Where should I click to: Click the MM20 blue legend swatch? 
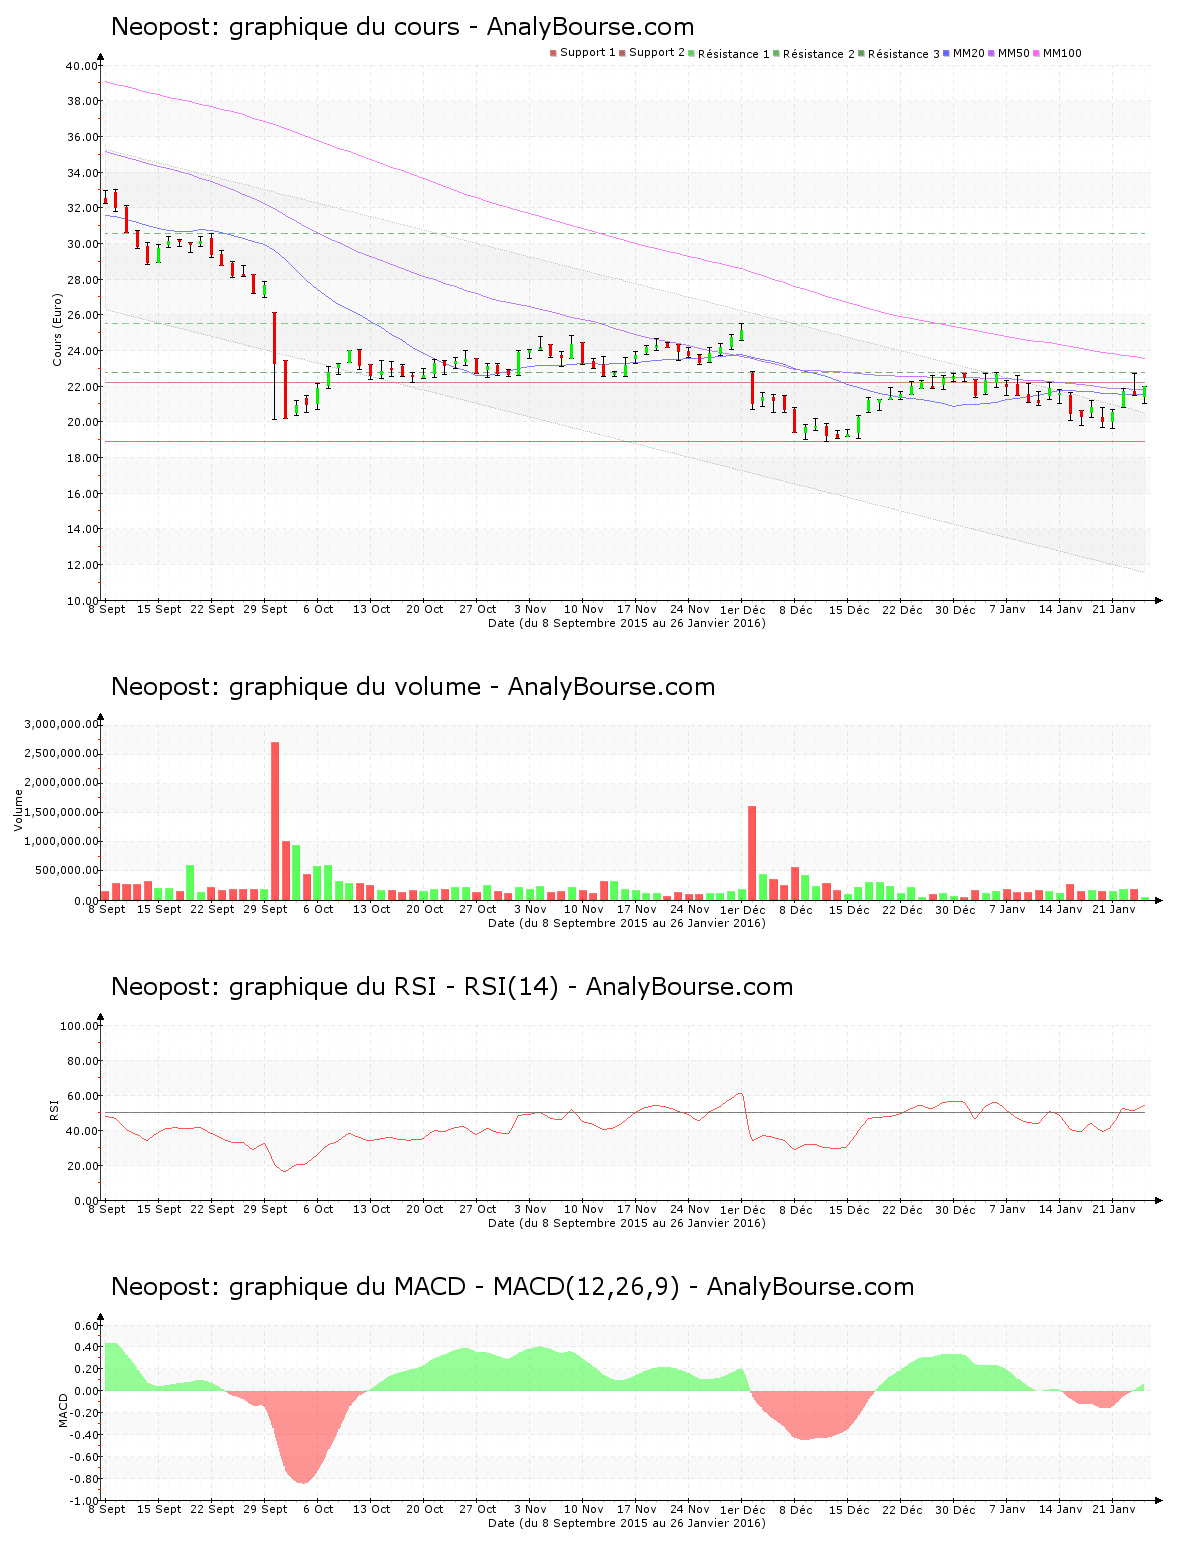946,53
